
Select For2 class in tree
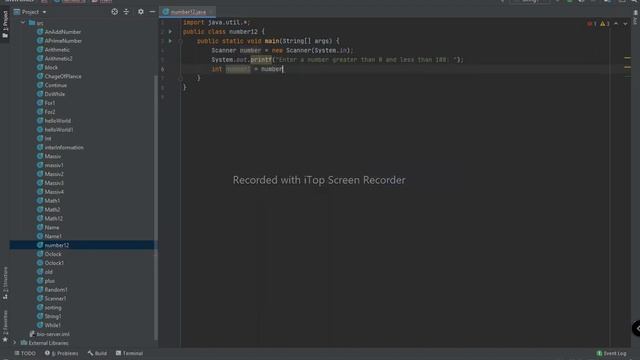(46, 112)
